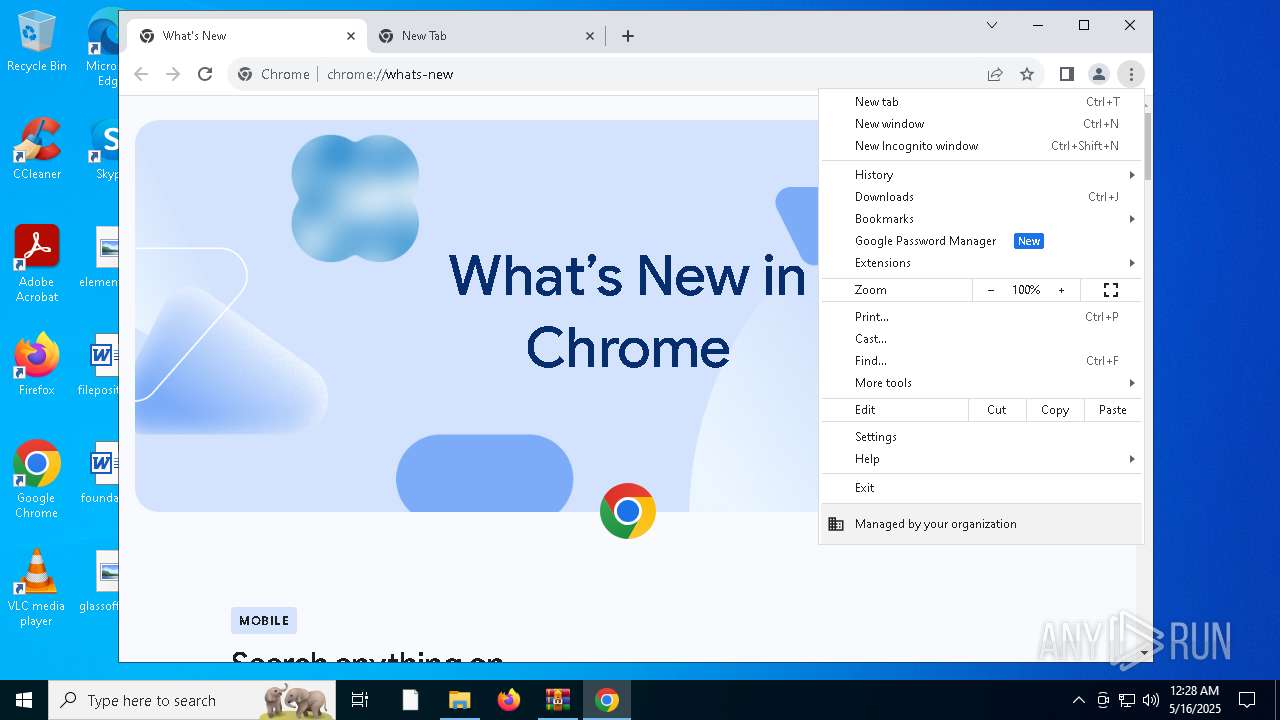Open Settings from the Chrome menu
Screen dimensions: 1280x720
pyautogui.click(x=981, y=437)
